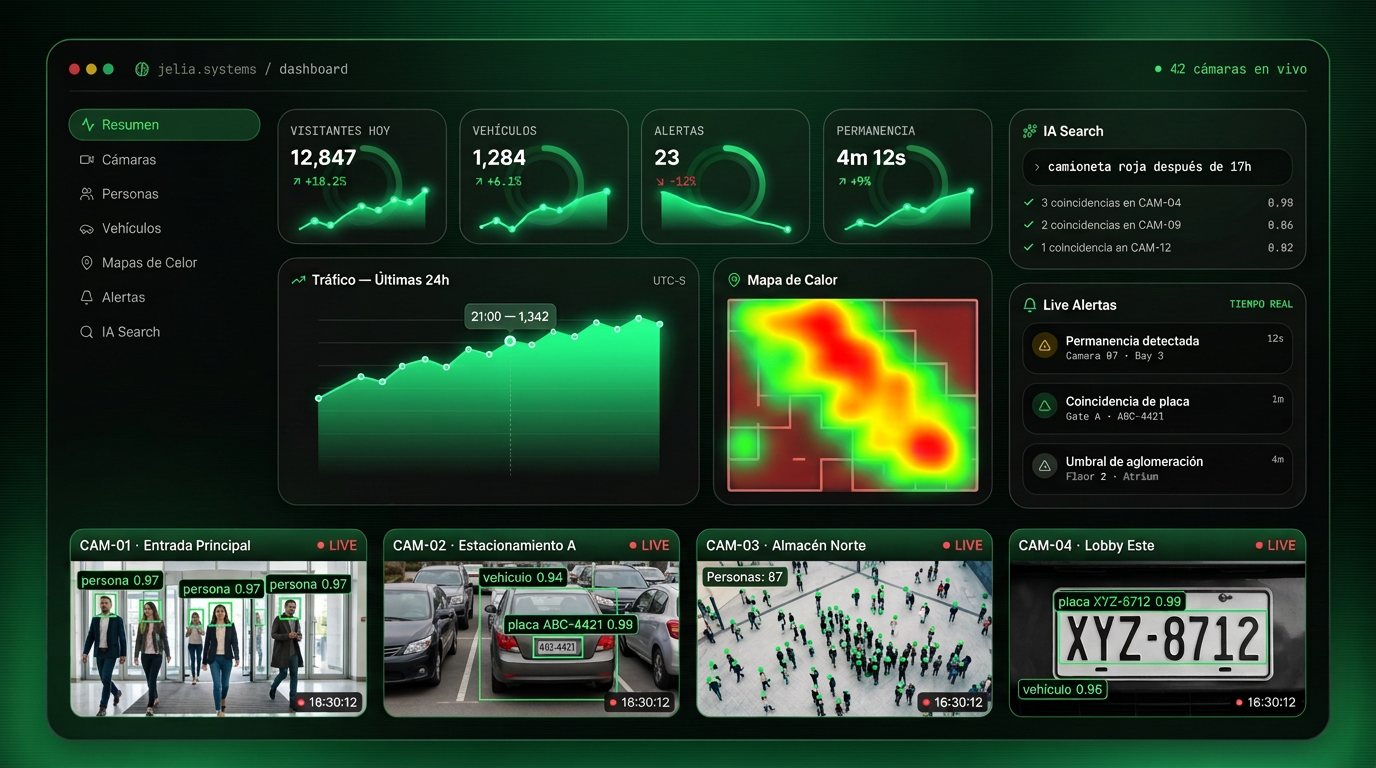Open the Alertas stat card showing 23
1376x768 pixels.
(x=725, y=176)
